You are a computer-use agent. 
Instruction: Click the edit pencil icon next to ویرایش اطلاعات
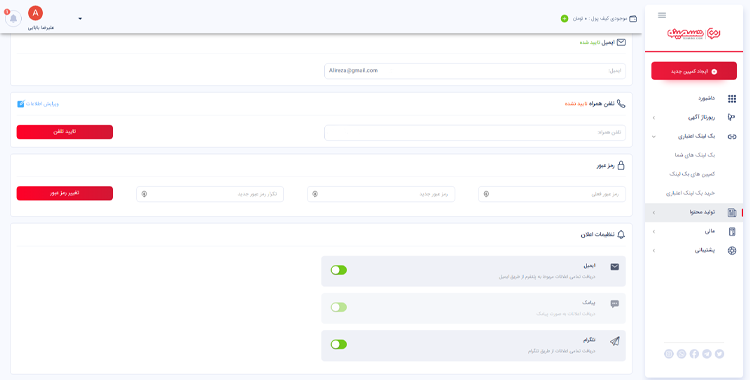21,104
